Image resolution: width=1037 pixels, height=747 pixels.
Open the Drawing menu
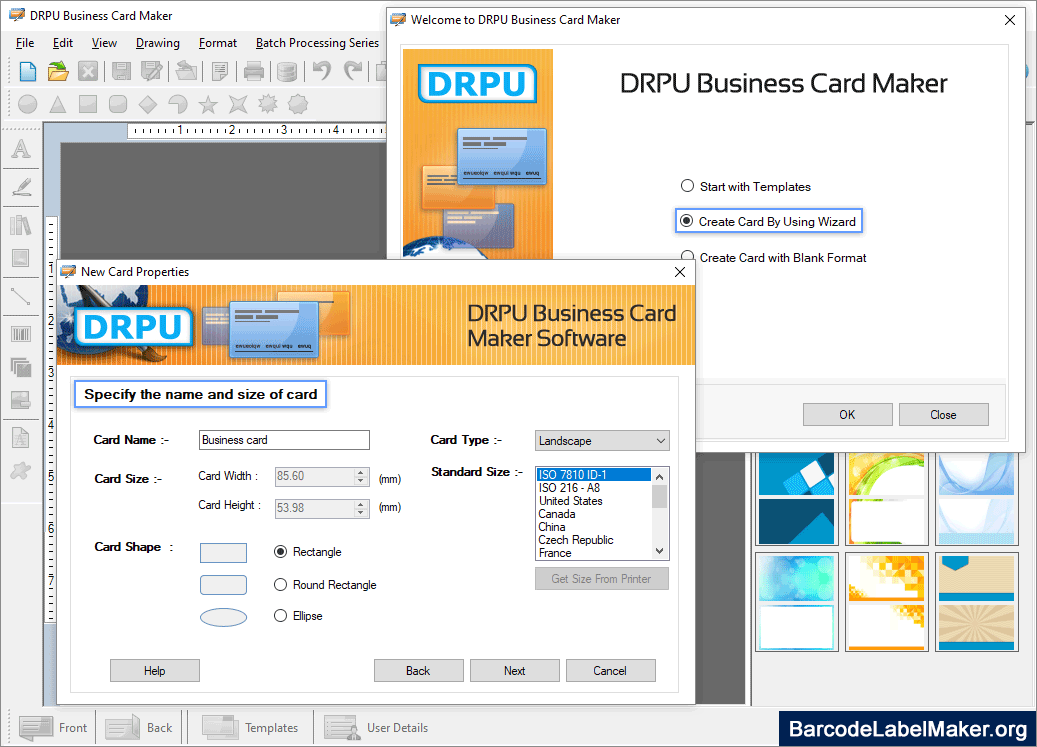[157, 43]
